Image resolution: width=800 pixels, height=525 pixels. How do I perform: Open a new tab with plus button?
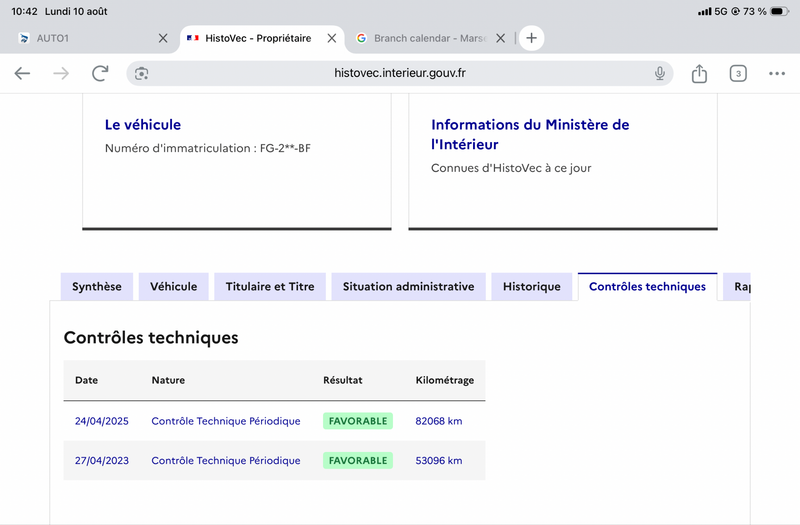click(x=531, y=38)
